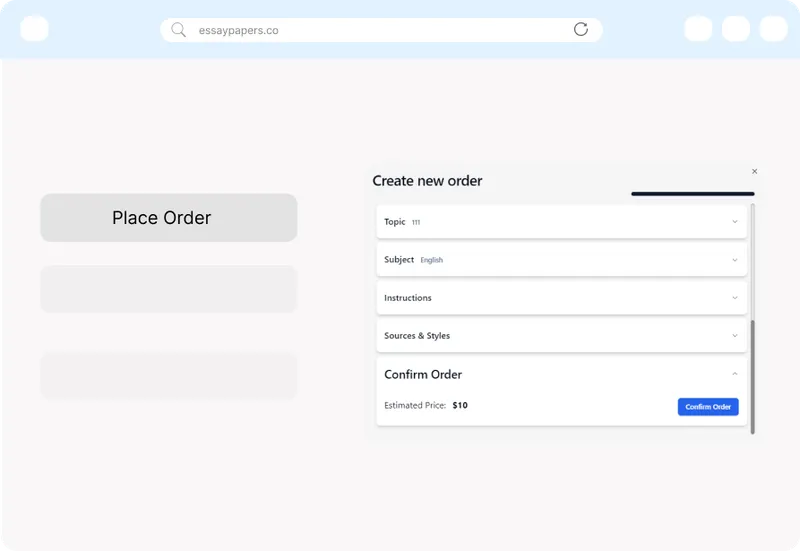Reload the page using the refresh icon
The width and height of the screenshot is (800, 551).
point(581,29)
